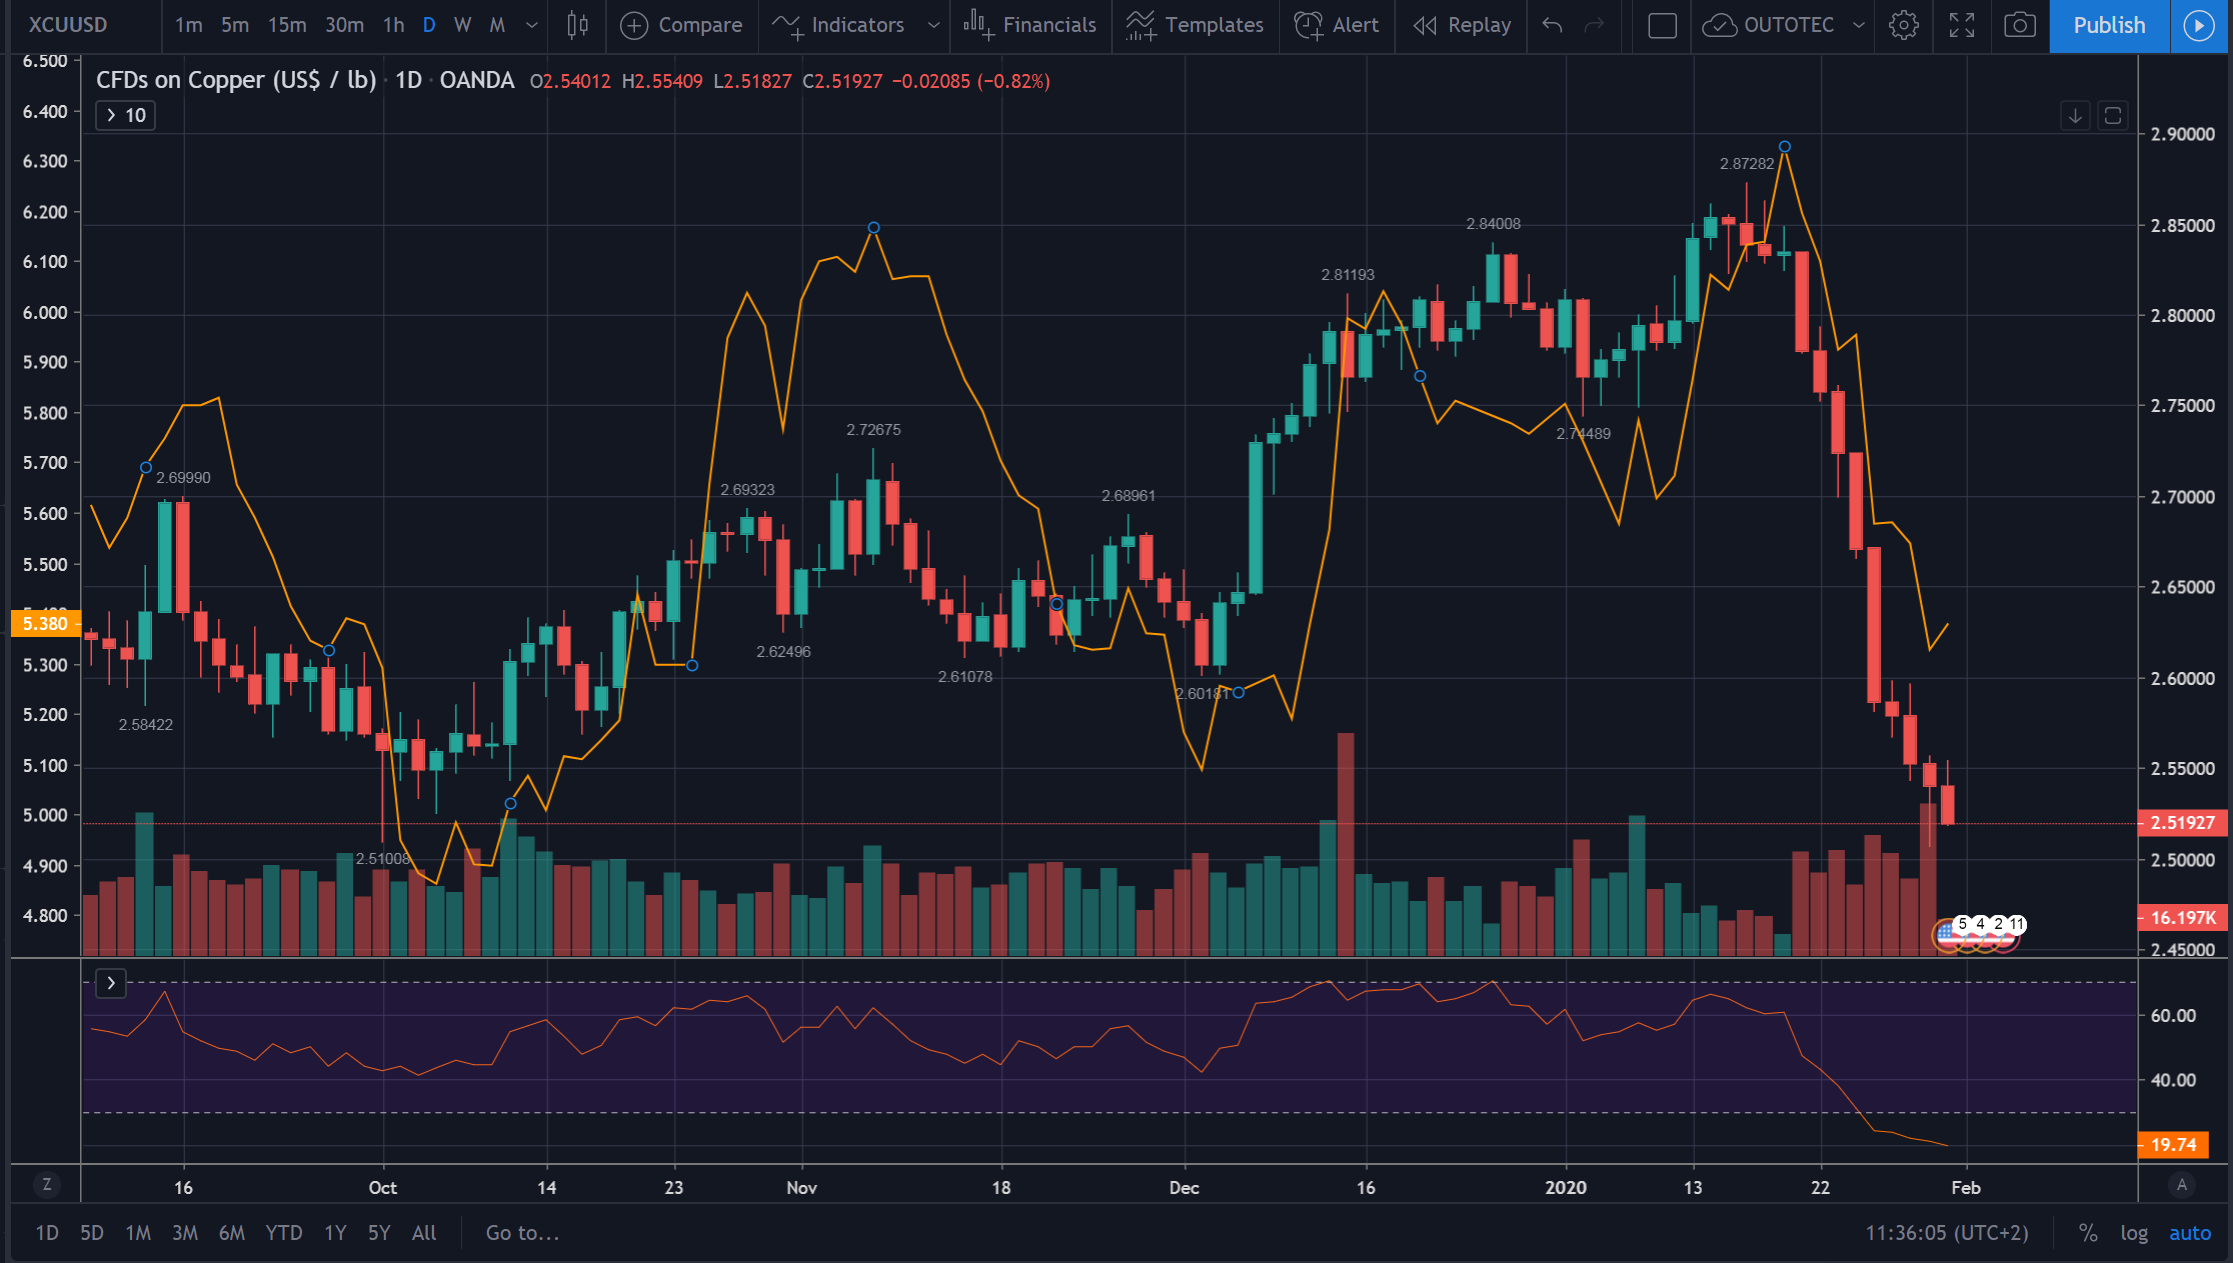Viewport: 2233px width, 1263px height.
Task: Click the play button next to Publish
Action: [x=2198, y=25]
